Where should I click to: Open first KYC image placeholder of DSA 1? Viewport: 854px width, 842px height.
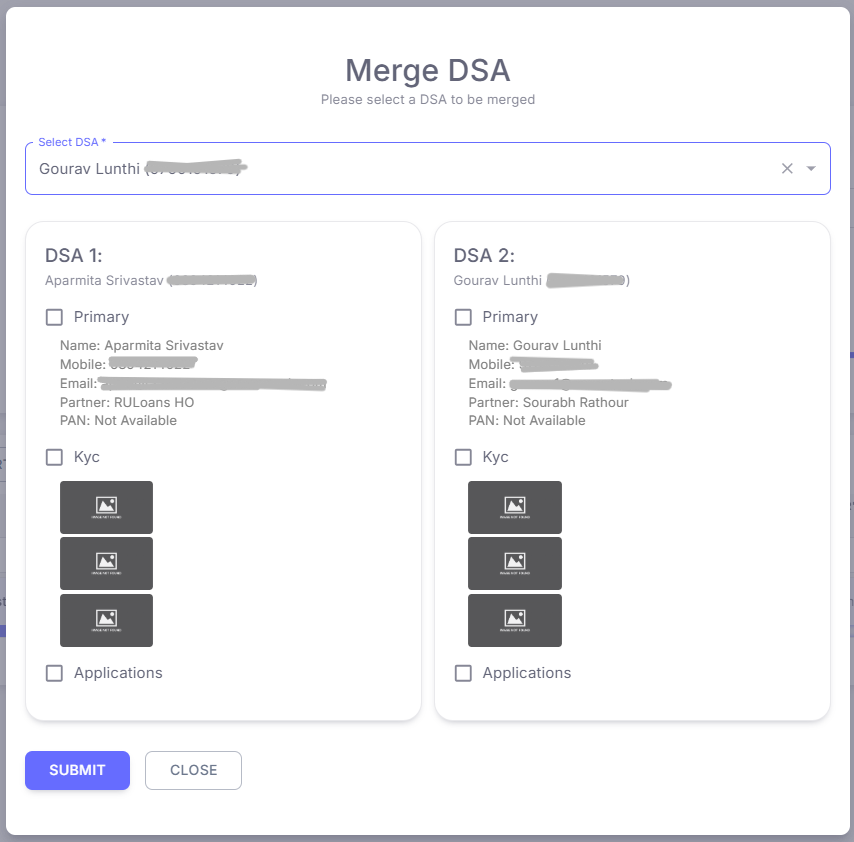[x=106, y=507]
